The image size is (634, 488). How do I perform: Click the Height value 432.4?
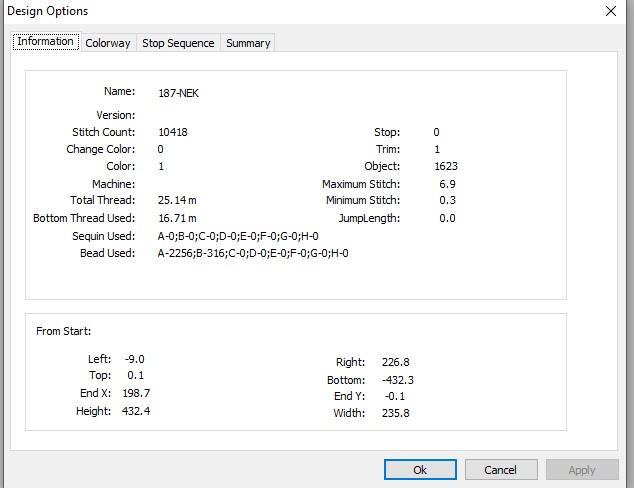tap(136, 411)
